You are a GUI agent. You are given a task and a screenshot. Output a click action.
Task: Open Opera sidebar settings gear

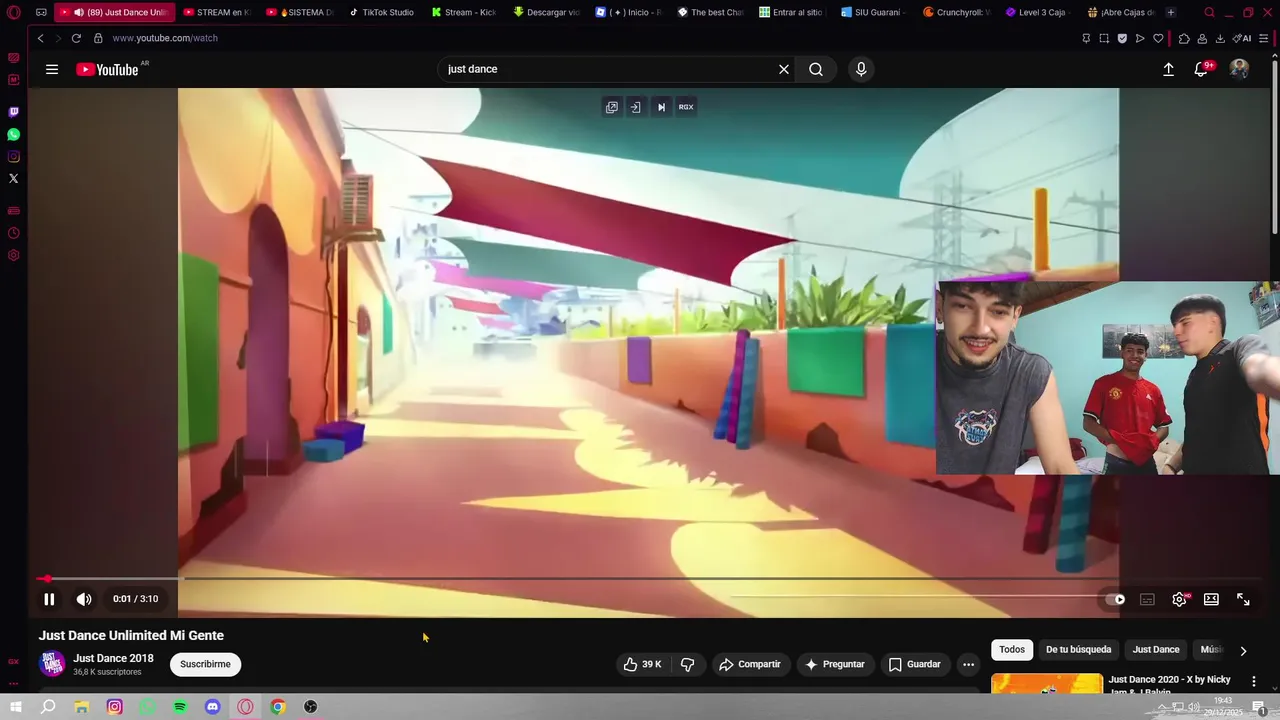[x=13, y=255]
